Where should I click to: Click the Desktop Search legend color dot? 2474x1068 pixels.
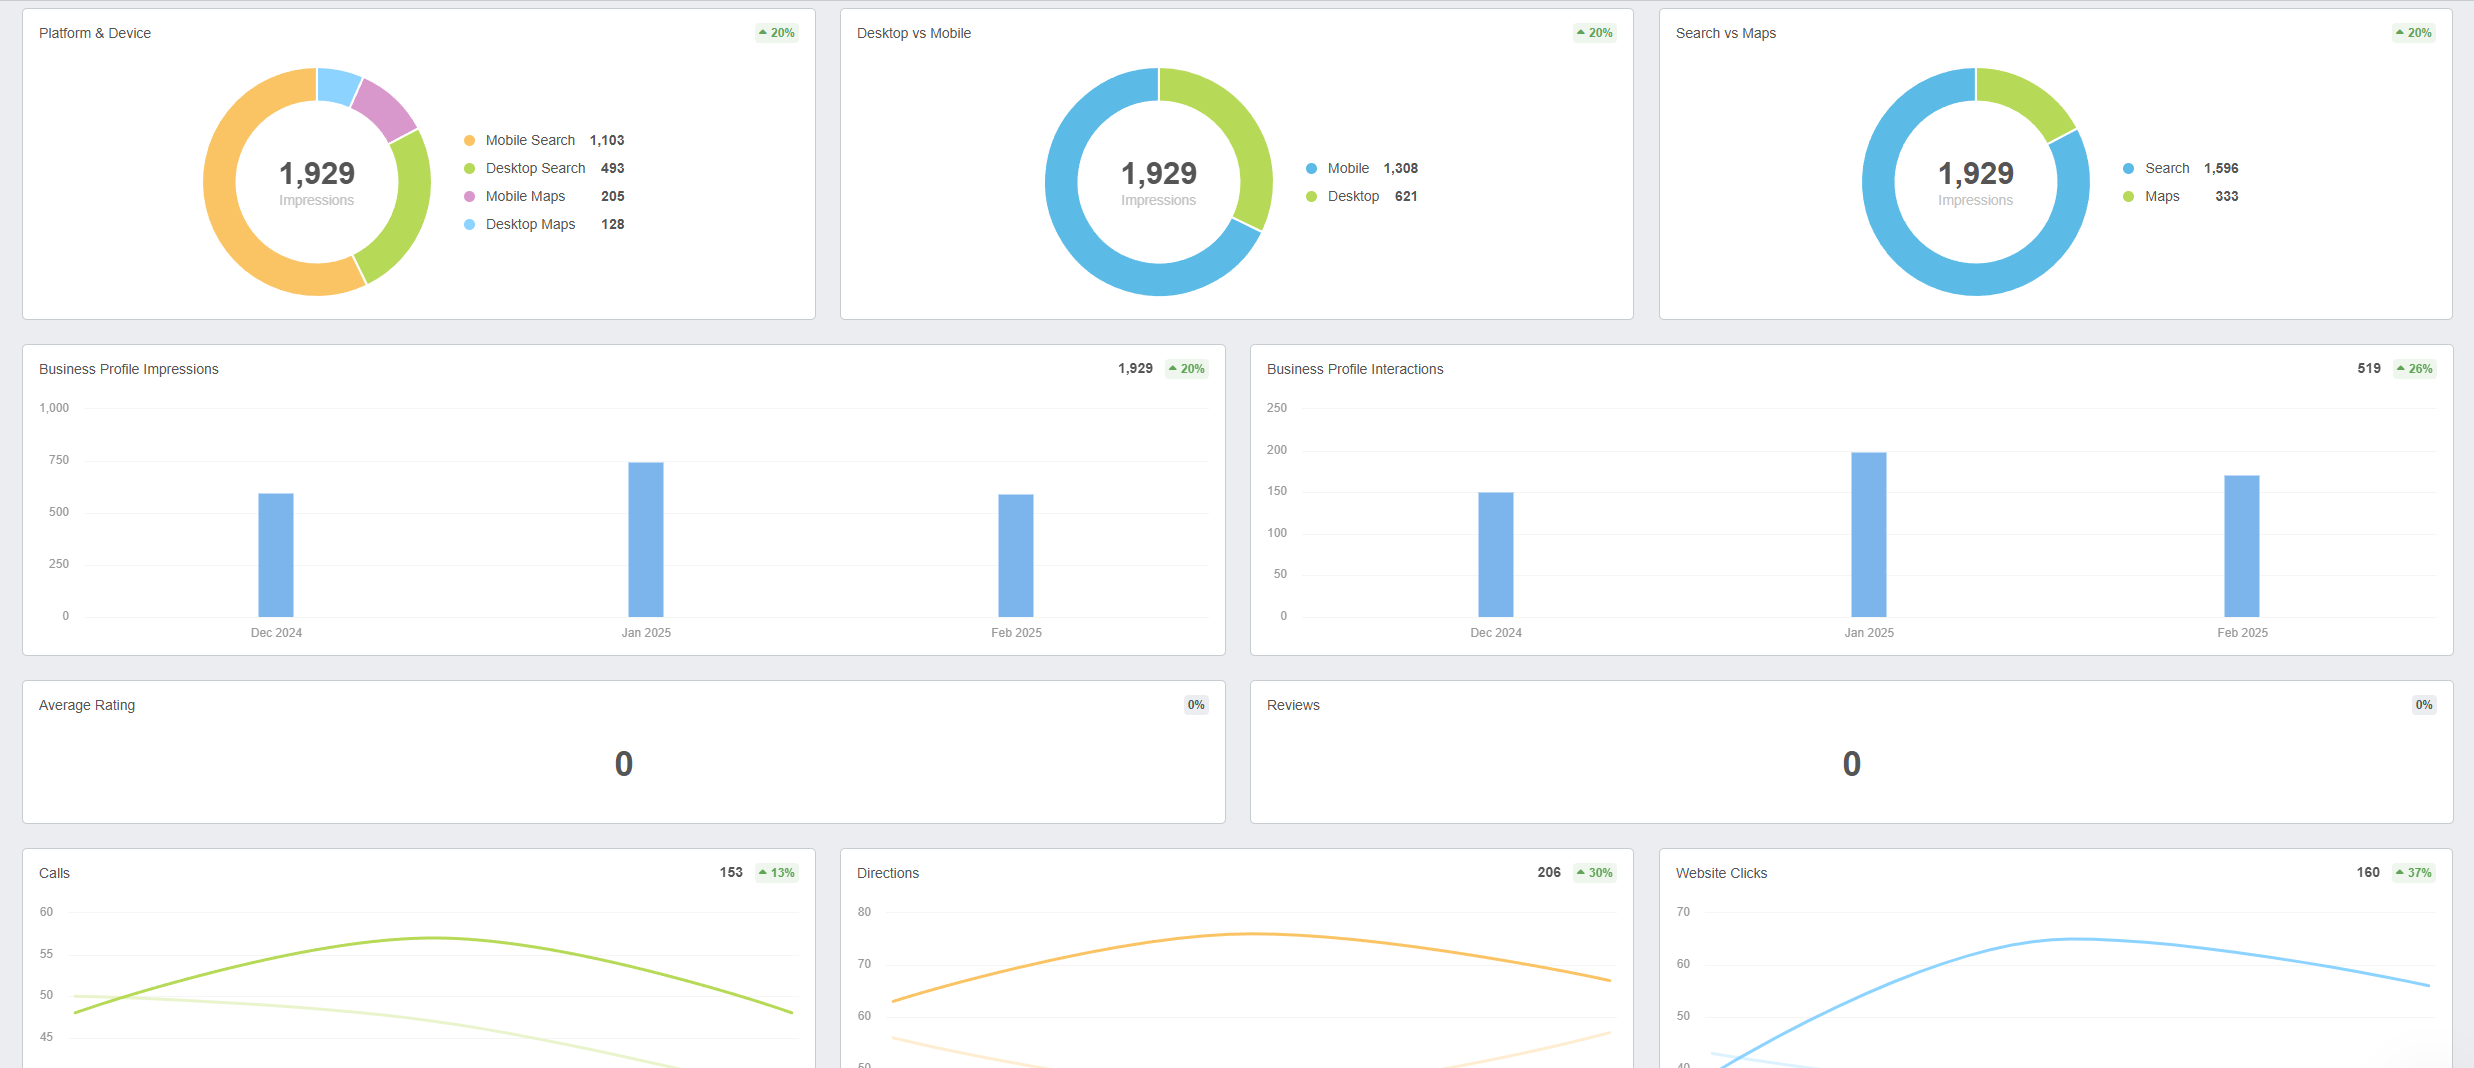[x=469, y=169]
